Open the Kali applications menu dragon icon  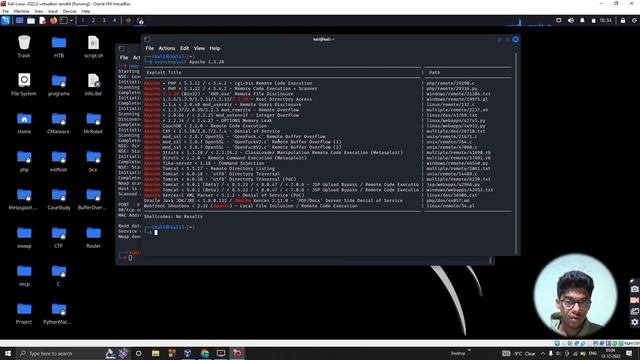pos(5,20)
